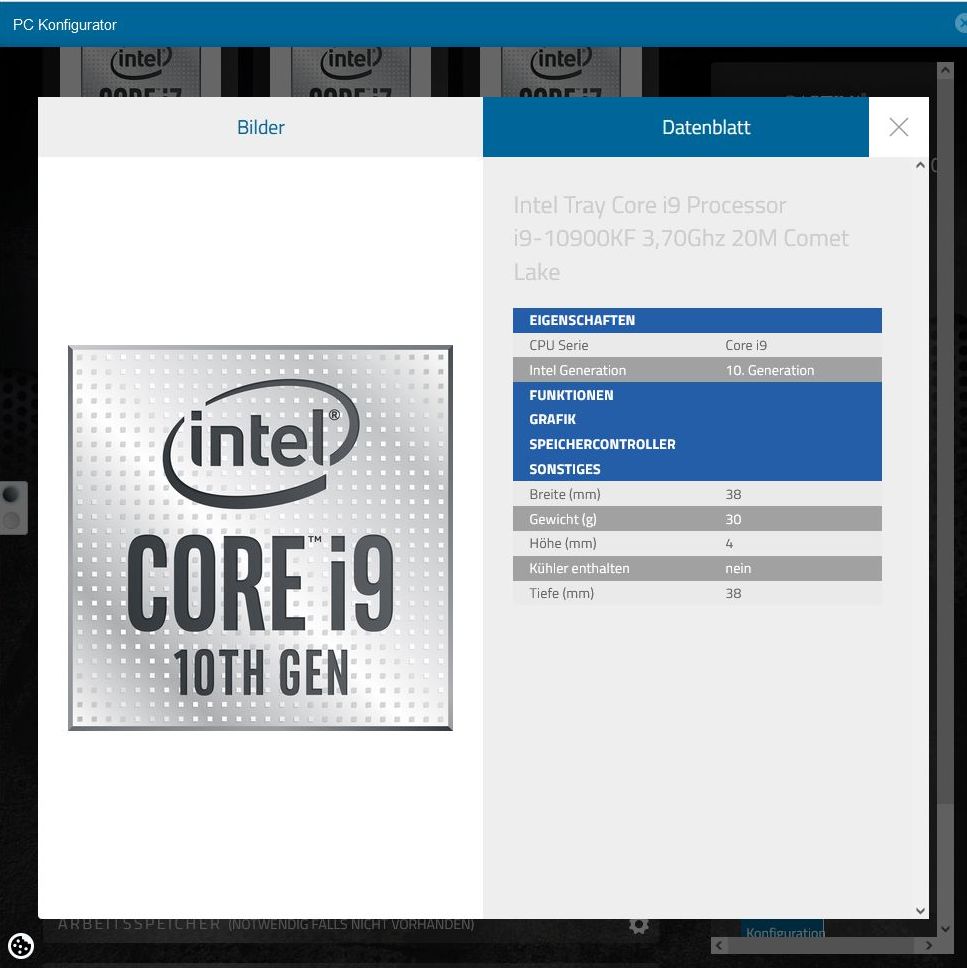
Task: Click the page scrollbar down arrow
Action: [945, 928]
